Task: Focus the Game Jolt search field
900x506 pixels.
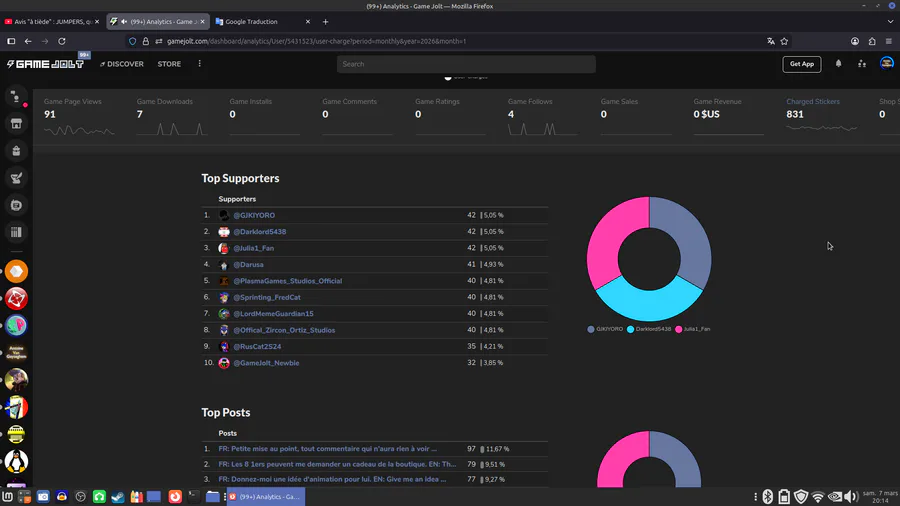Action: click(x=466, y=64)
